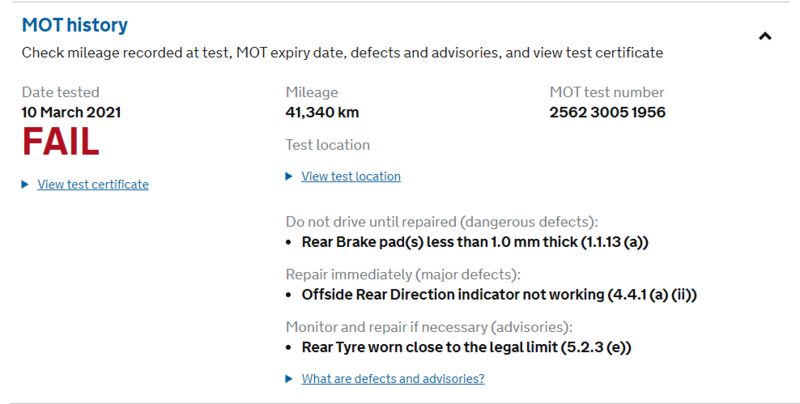Click the Do not drive until repaired heading
800x404 pixels.
click(441, 222)
